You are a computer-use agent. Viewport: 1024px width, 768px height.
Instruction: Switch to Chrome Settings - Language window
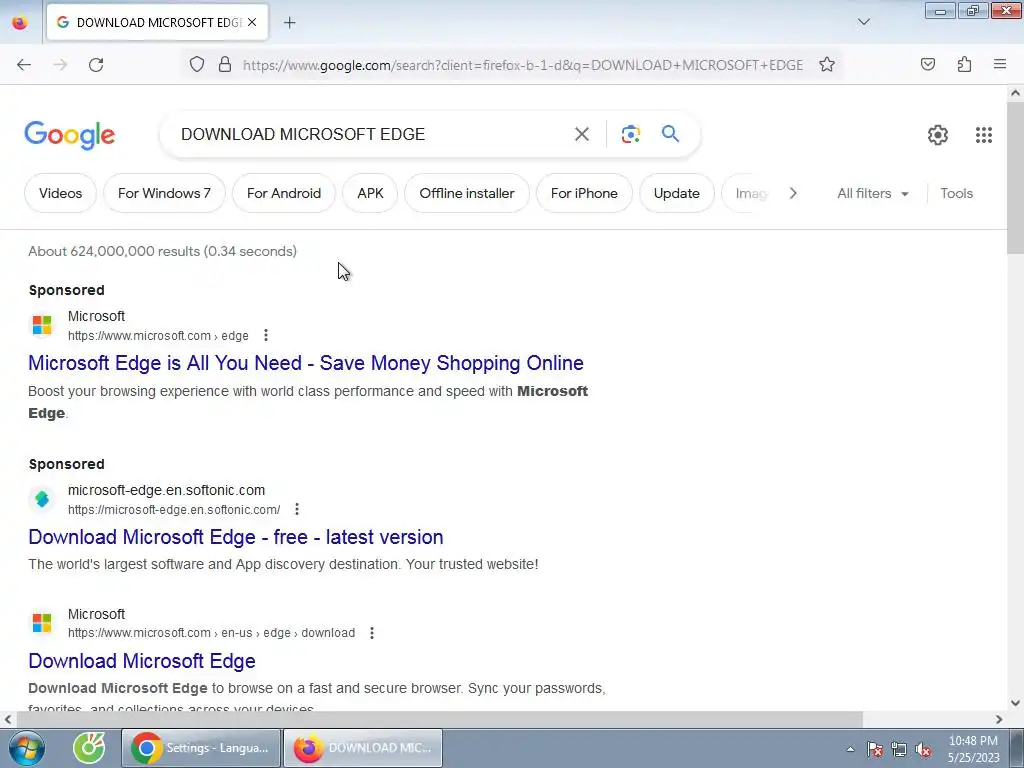click(201, 748)
